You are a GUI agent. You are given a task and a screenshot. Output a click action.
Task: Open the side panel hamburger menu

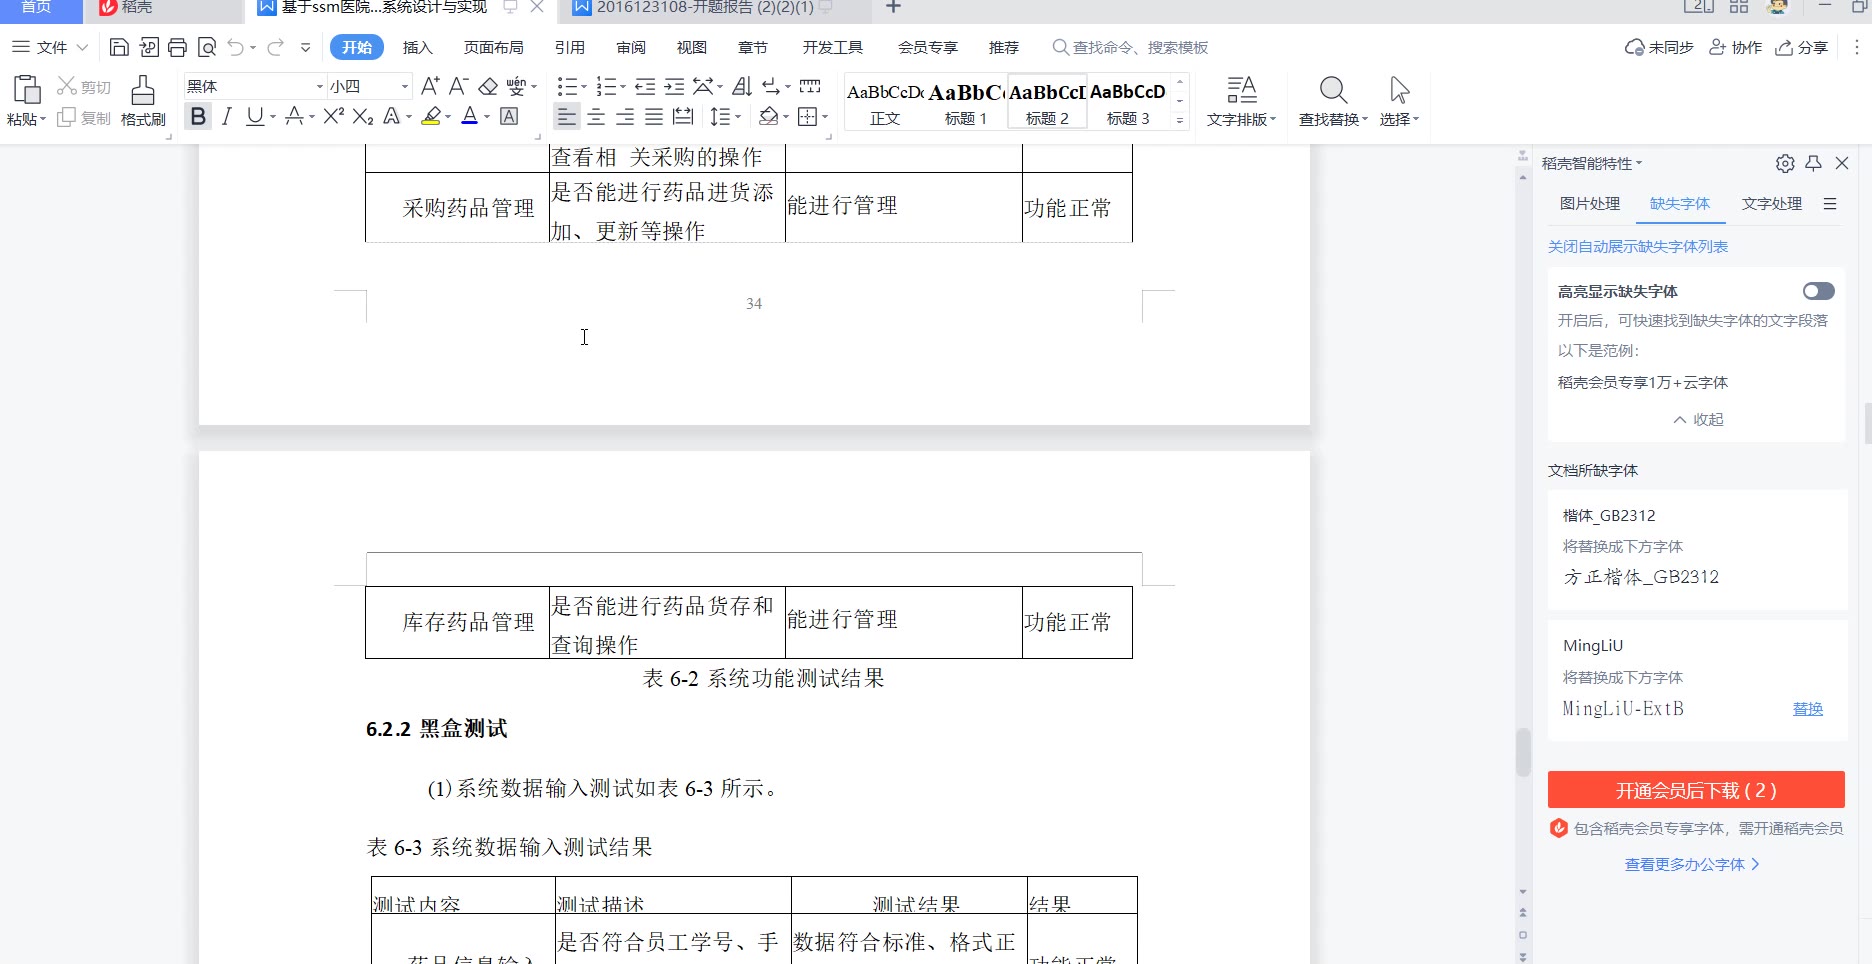click(x=1830, y=204)
